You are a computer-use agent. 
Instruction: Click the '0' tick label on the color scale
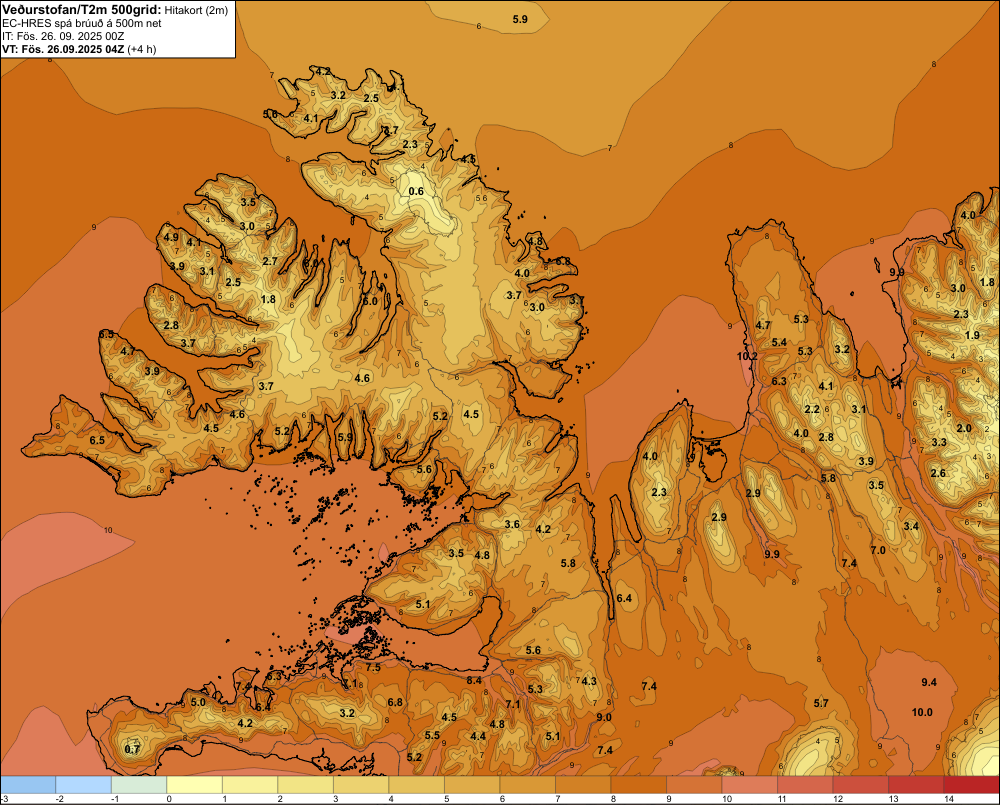pyautogui.click(x=169, y=799)
